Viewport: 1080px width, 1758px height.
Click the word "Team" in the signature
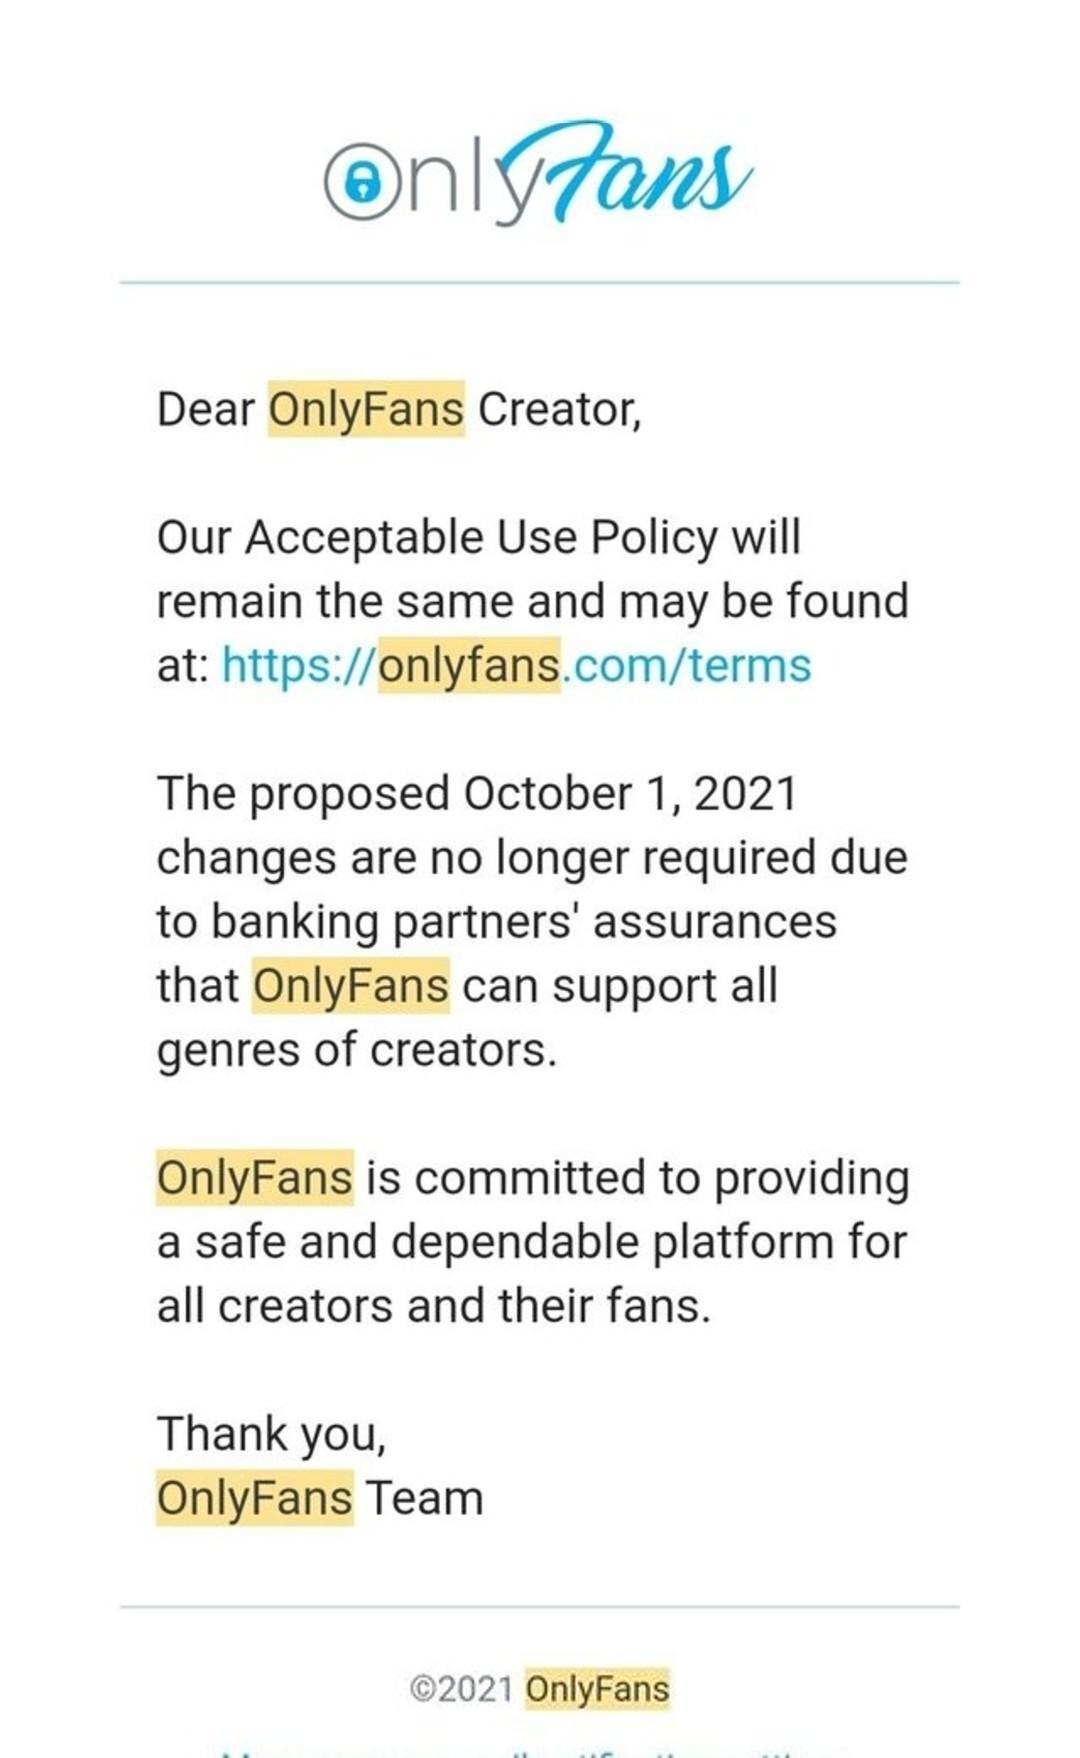tap(424, 1498)
